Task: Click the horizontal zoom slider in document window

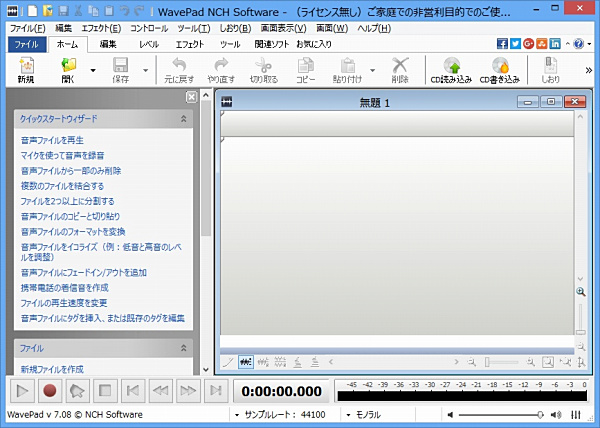Action: coord(501,362)
